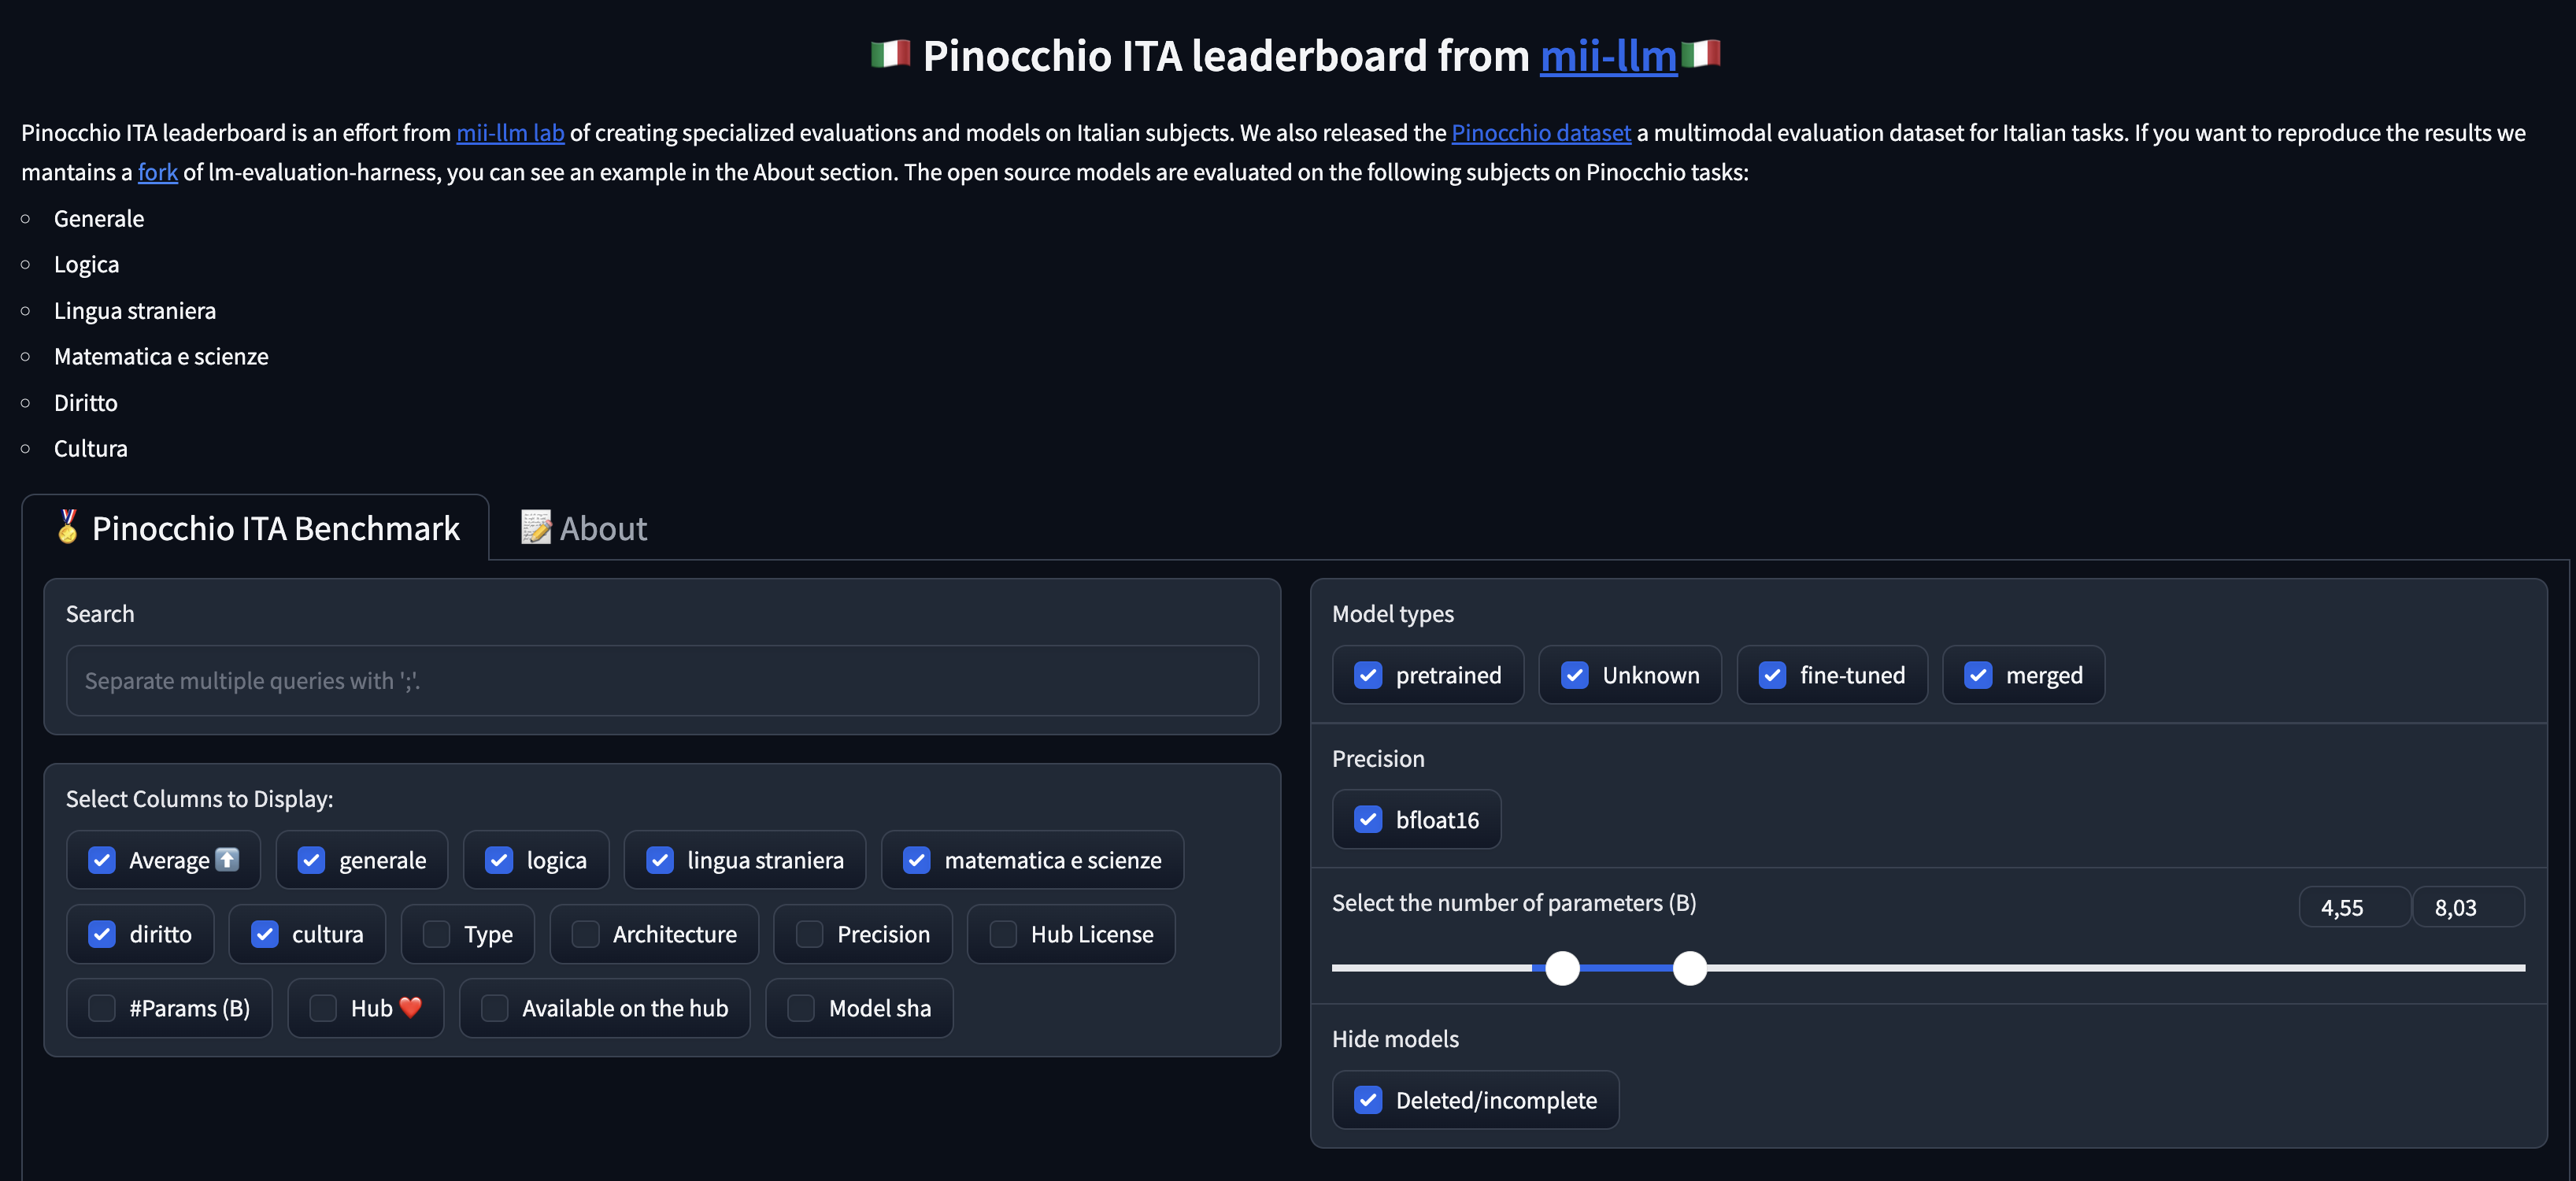Viewport: 2576px width, 1181px height.
Task: Open the Pinocchio dataset link
Action: (x=1540, y=133)
